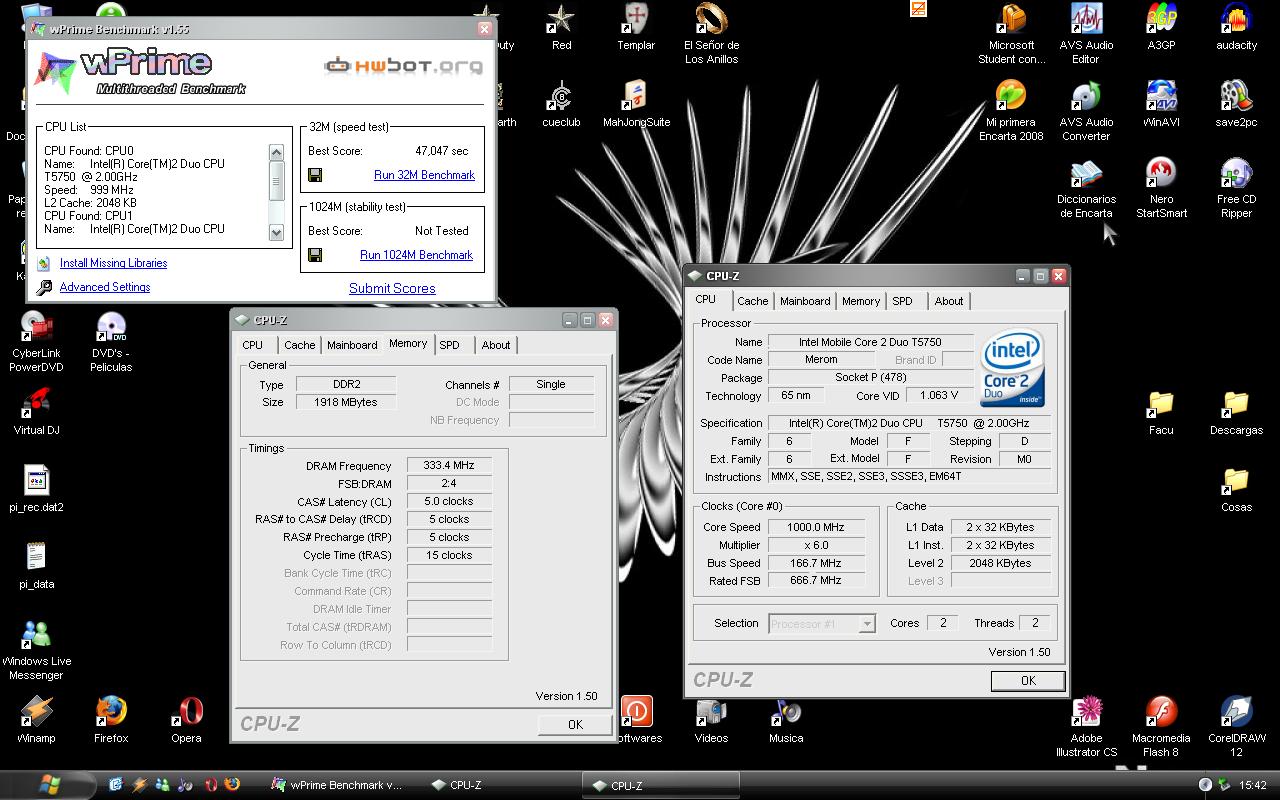Launch the A3GP desktop shortcut
Image resolution: width=1280 pixels, height=800 pixels.
pos(1161,28)
